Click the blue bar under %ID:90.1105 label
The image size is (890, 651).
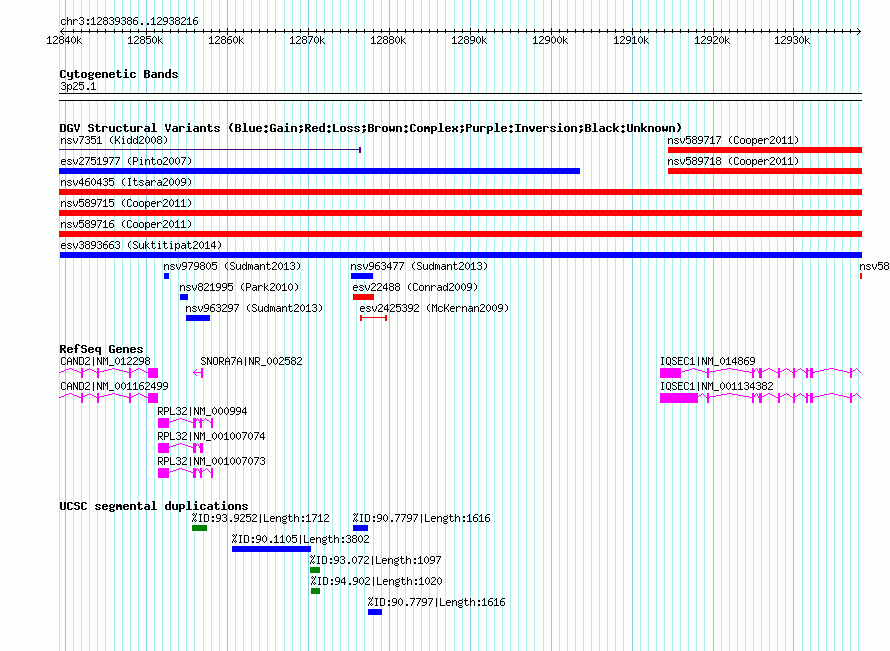pyautogui.click(x=271, y=549)
